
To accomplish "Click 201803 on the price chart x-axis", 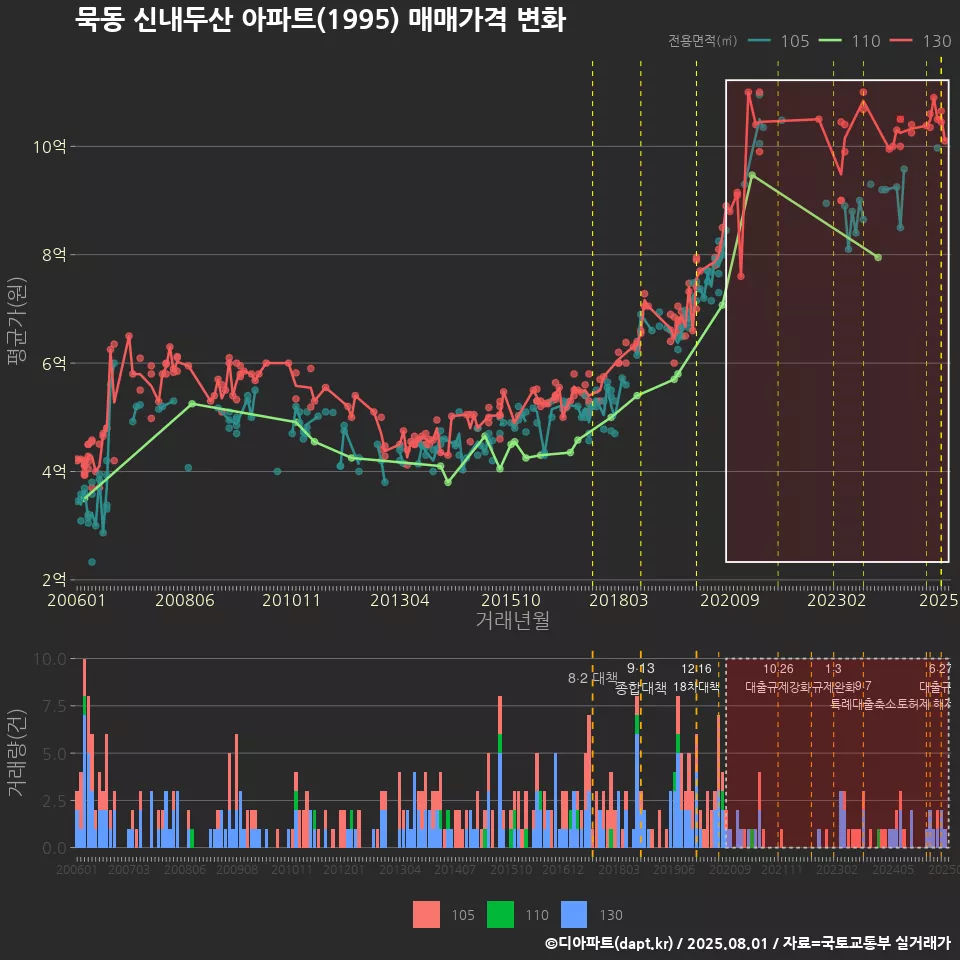I will [x=618, y=600].
